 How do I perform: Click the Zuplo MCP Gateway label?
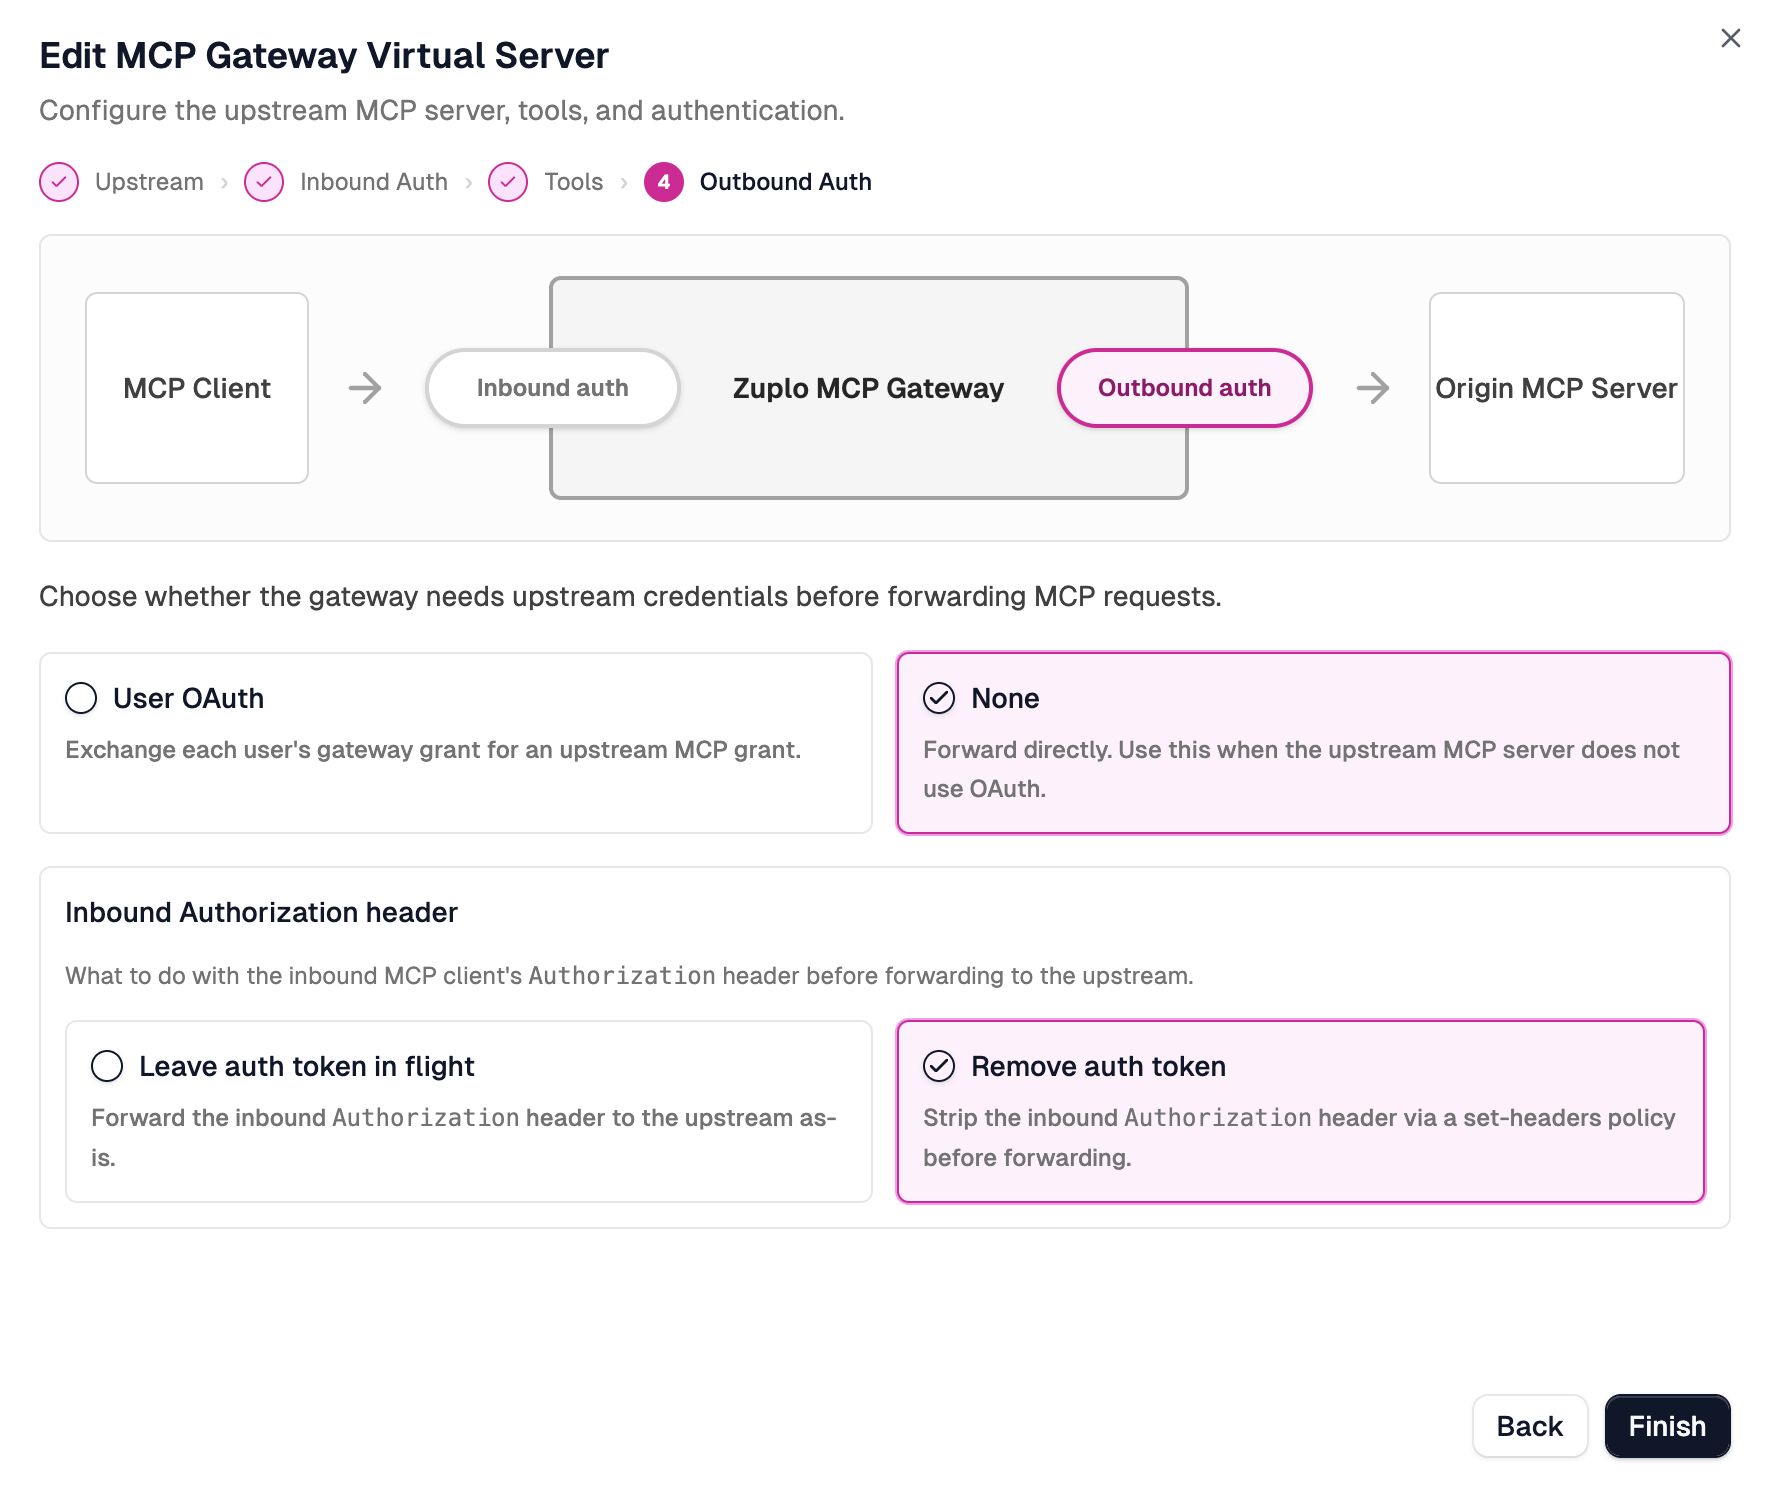coord(868,388)
